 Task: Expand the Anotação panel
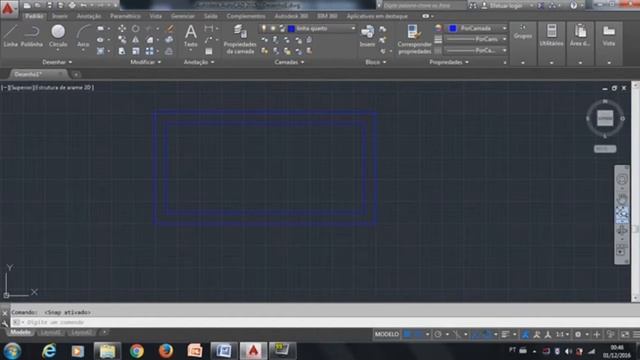pos(199,62)
